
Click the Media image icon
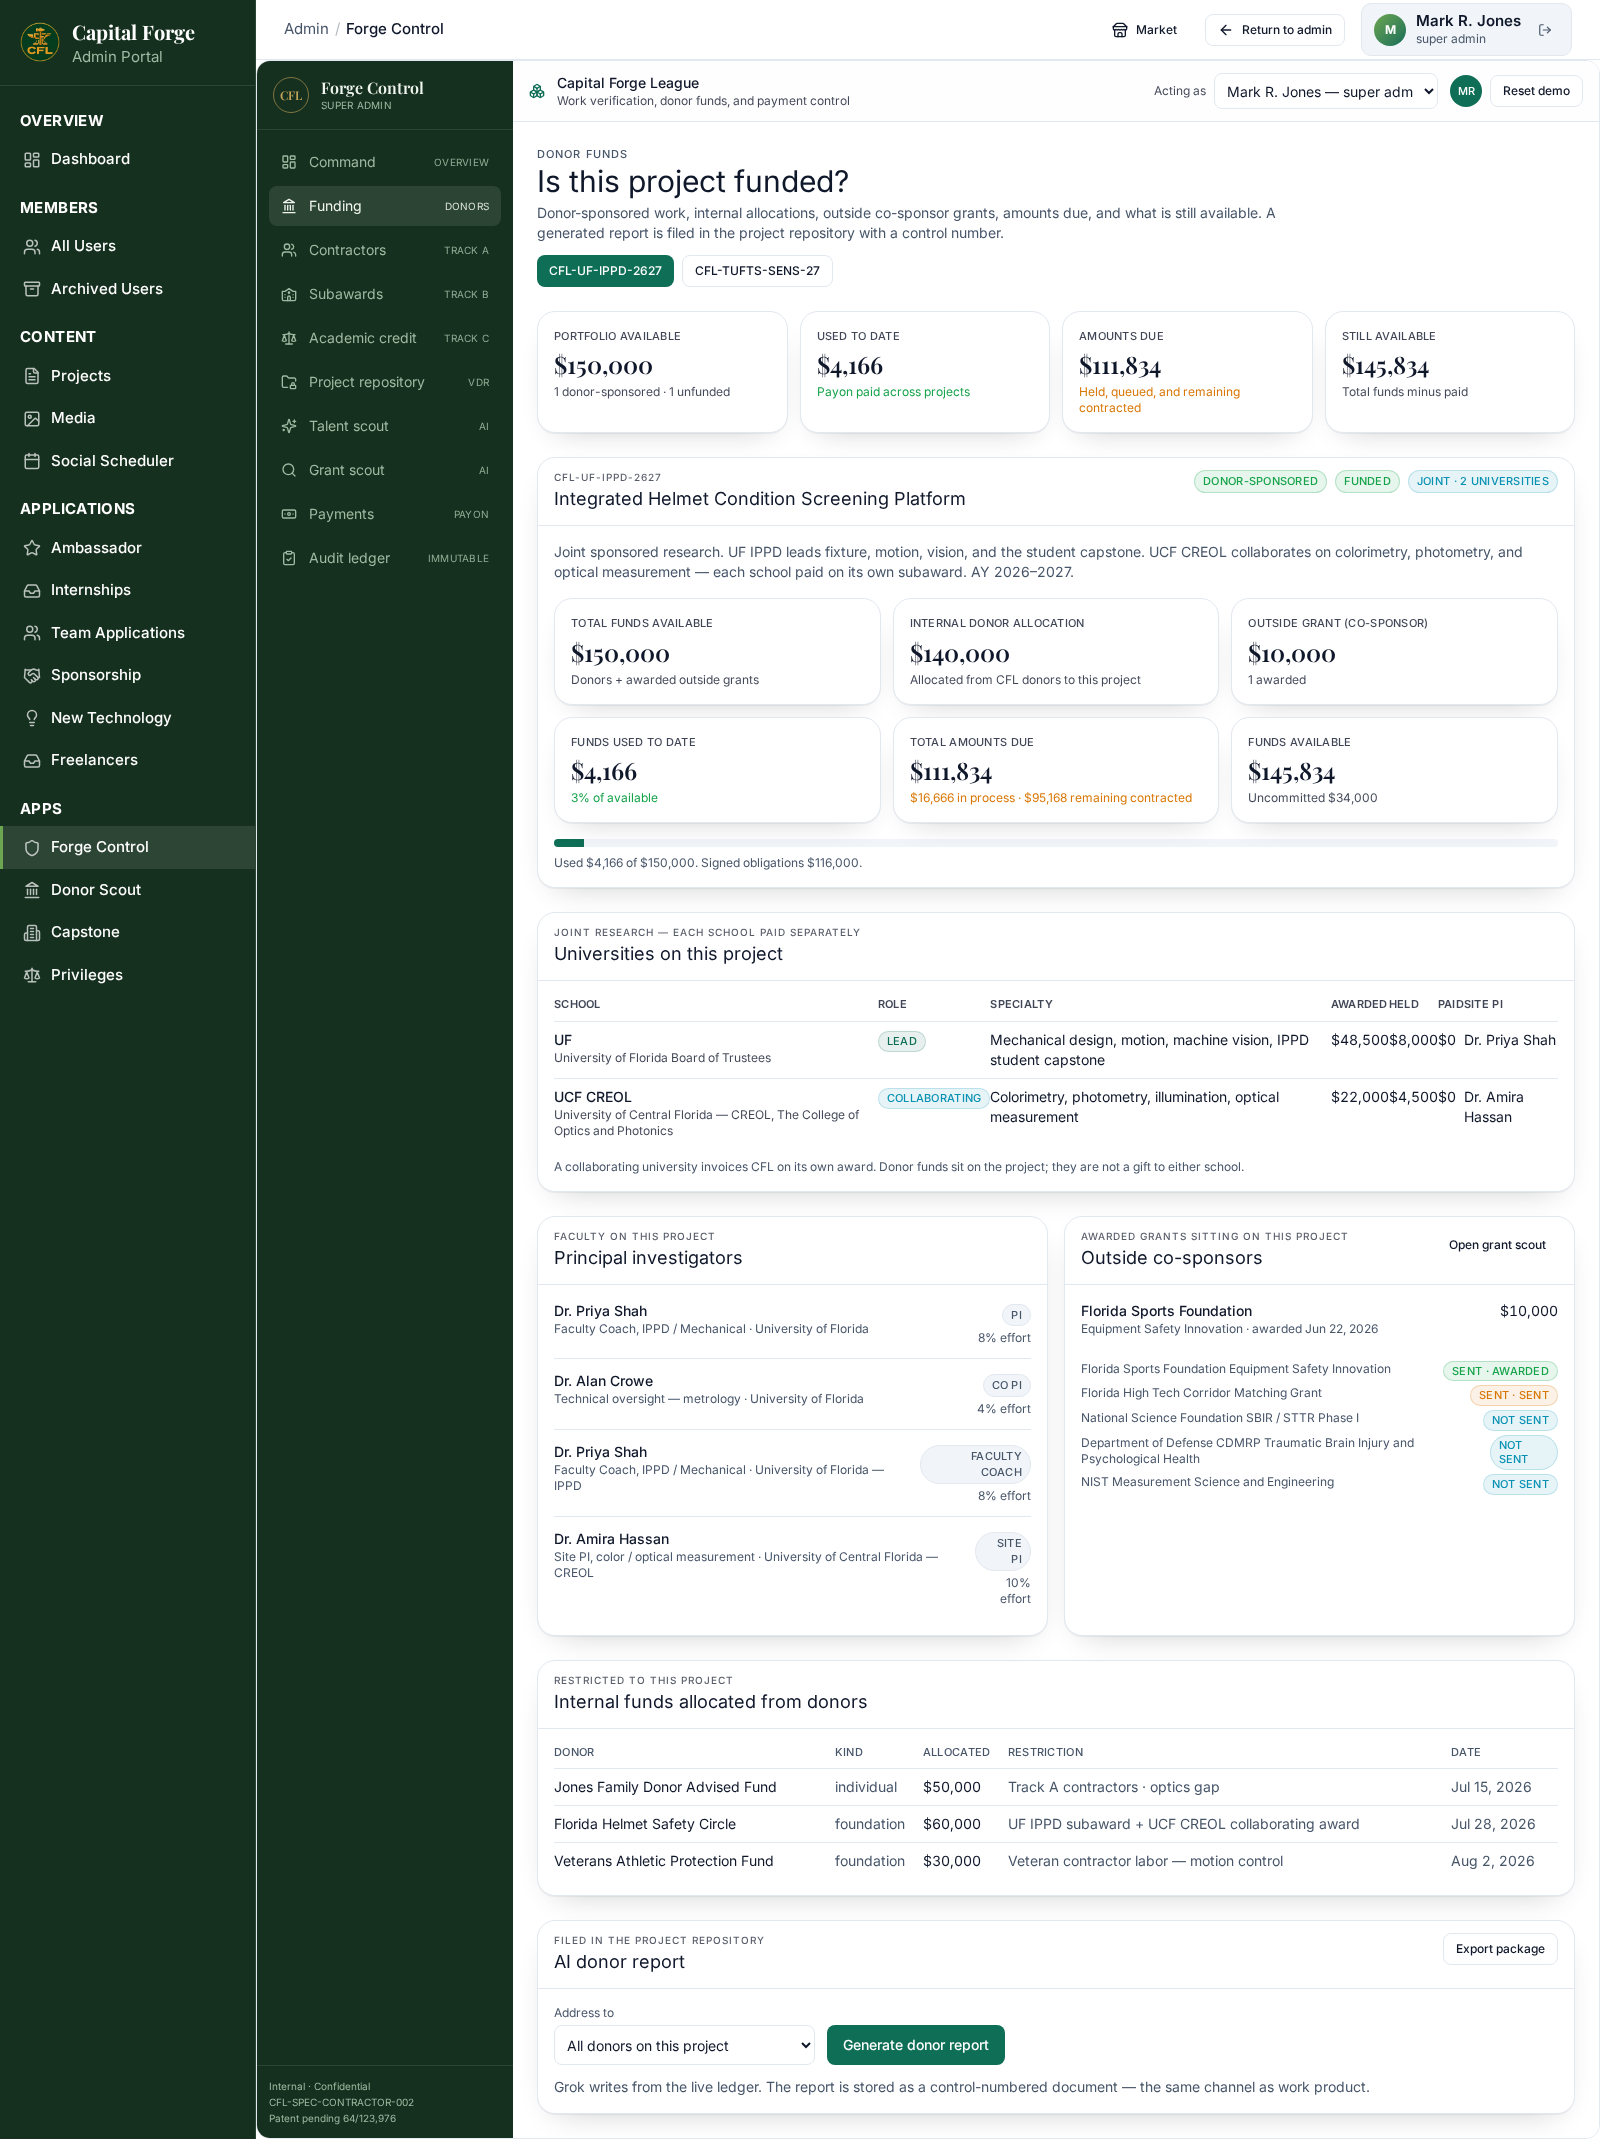pyautogui.click(x=32, y=418)
